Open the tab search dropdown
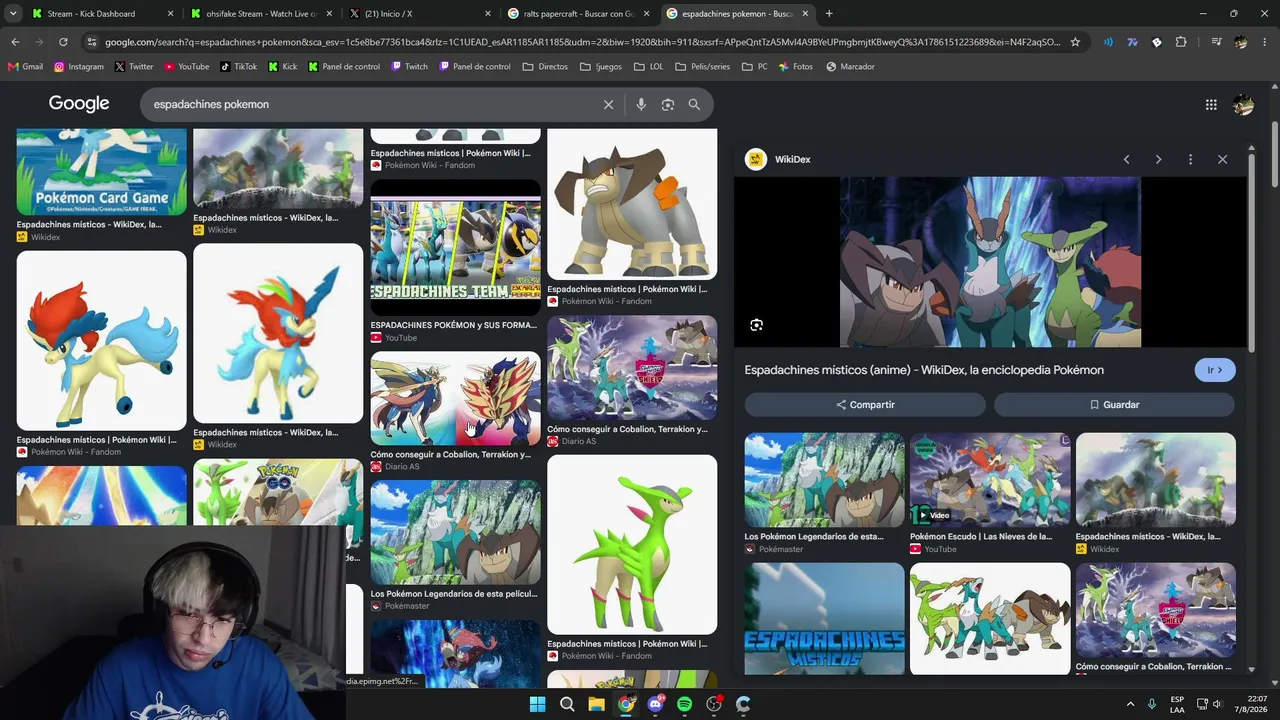The width and height of the screenshot is (1280, 720). (13, 14)
